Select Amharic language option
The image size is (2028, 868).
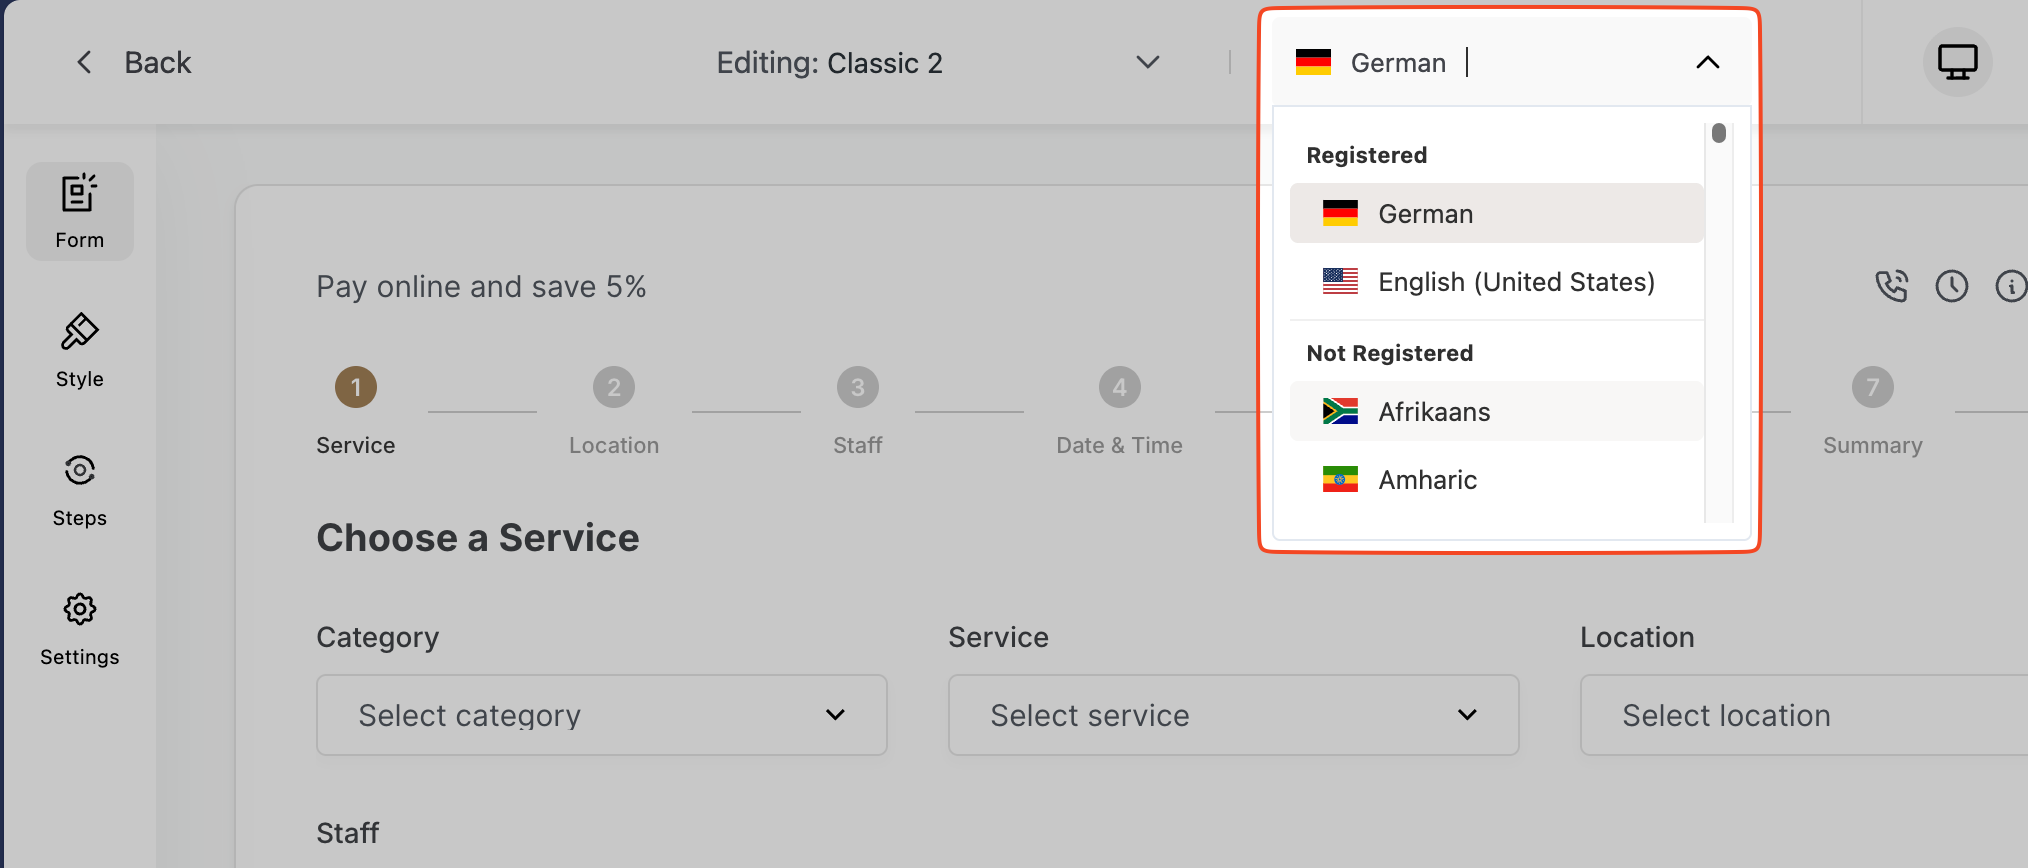point(1497,480)
